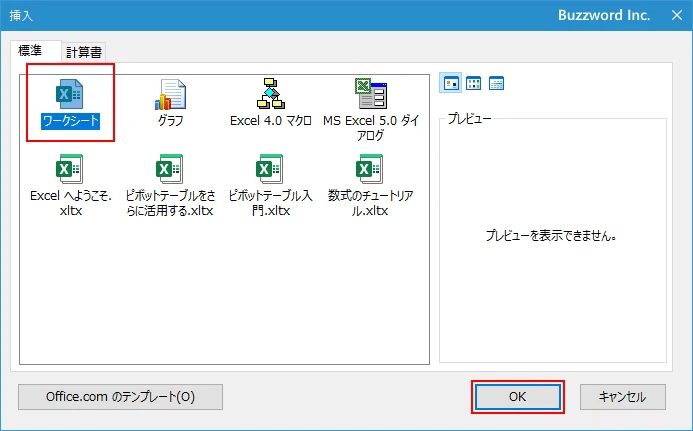
Task: Click the グラフ label text
Action: [171, 121]
